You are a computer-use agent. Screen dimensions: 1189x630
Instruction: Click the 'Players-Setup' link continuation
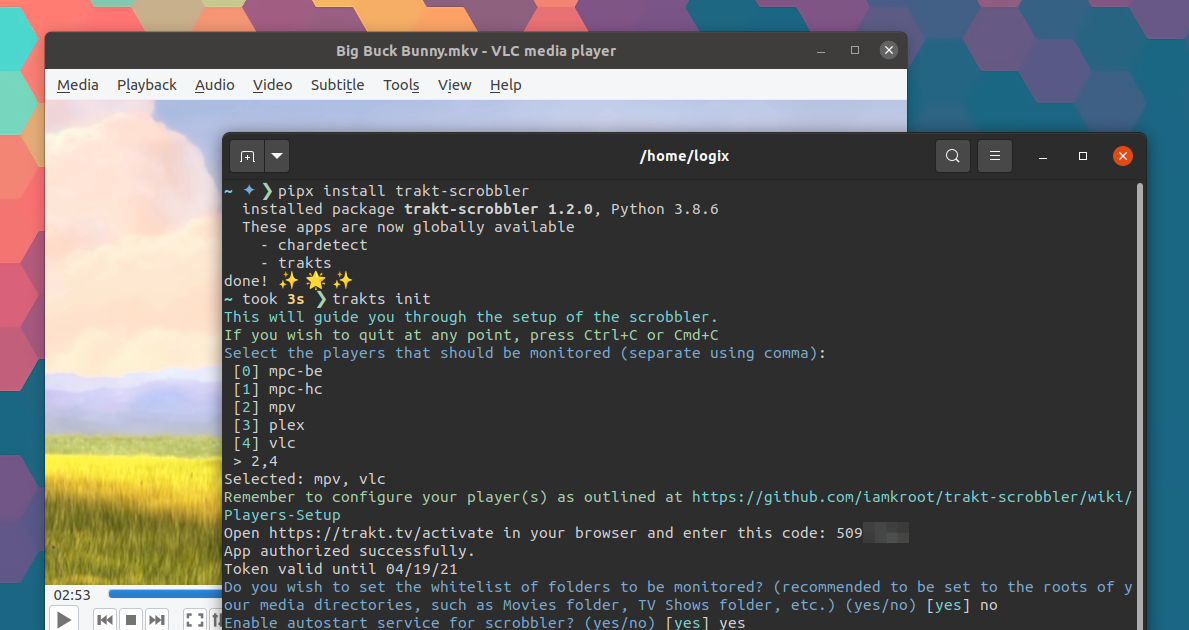click(x=282, y=516)
